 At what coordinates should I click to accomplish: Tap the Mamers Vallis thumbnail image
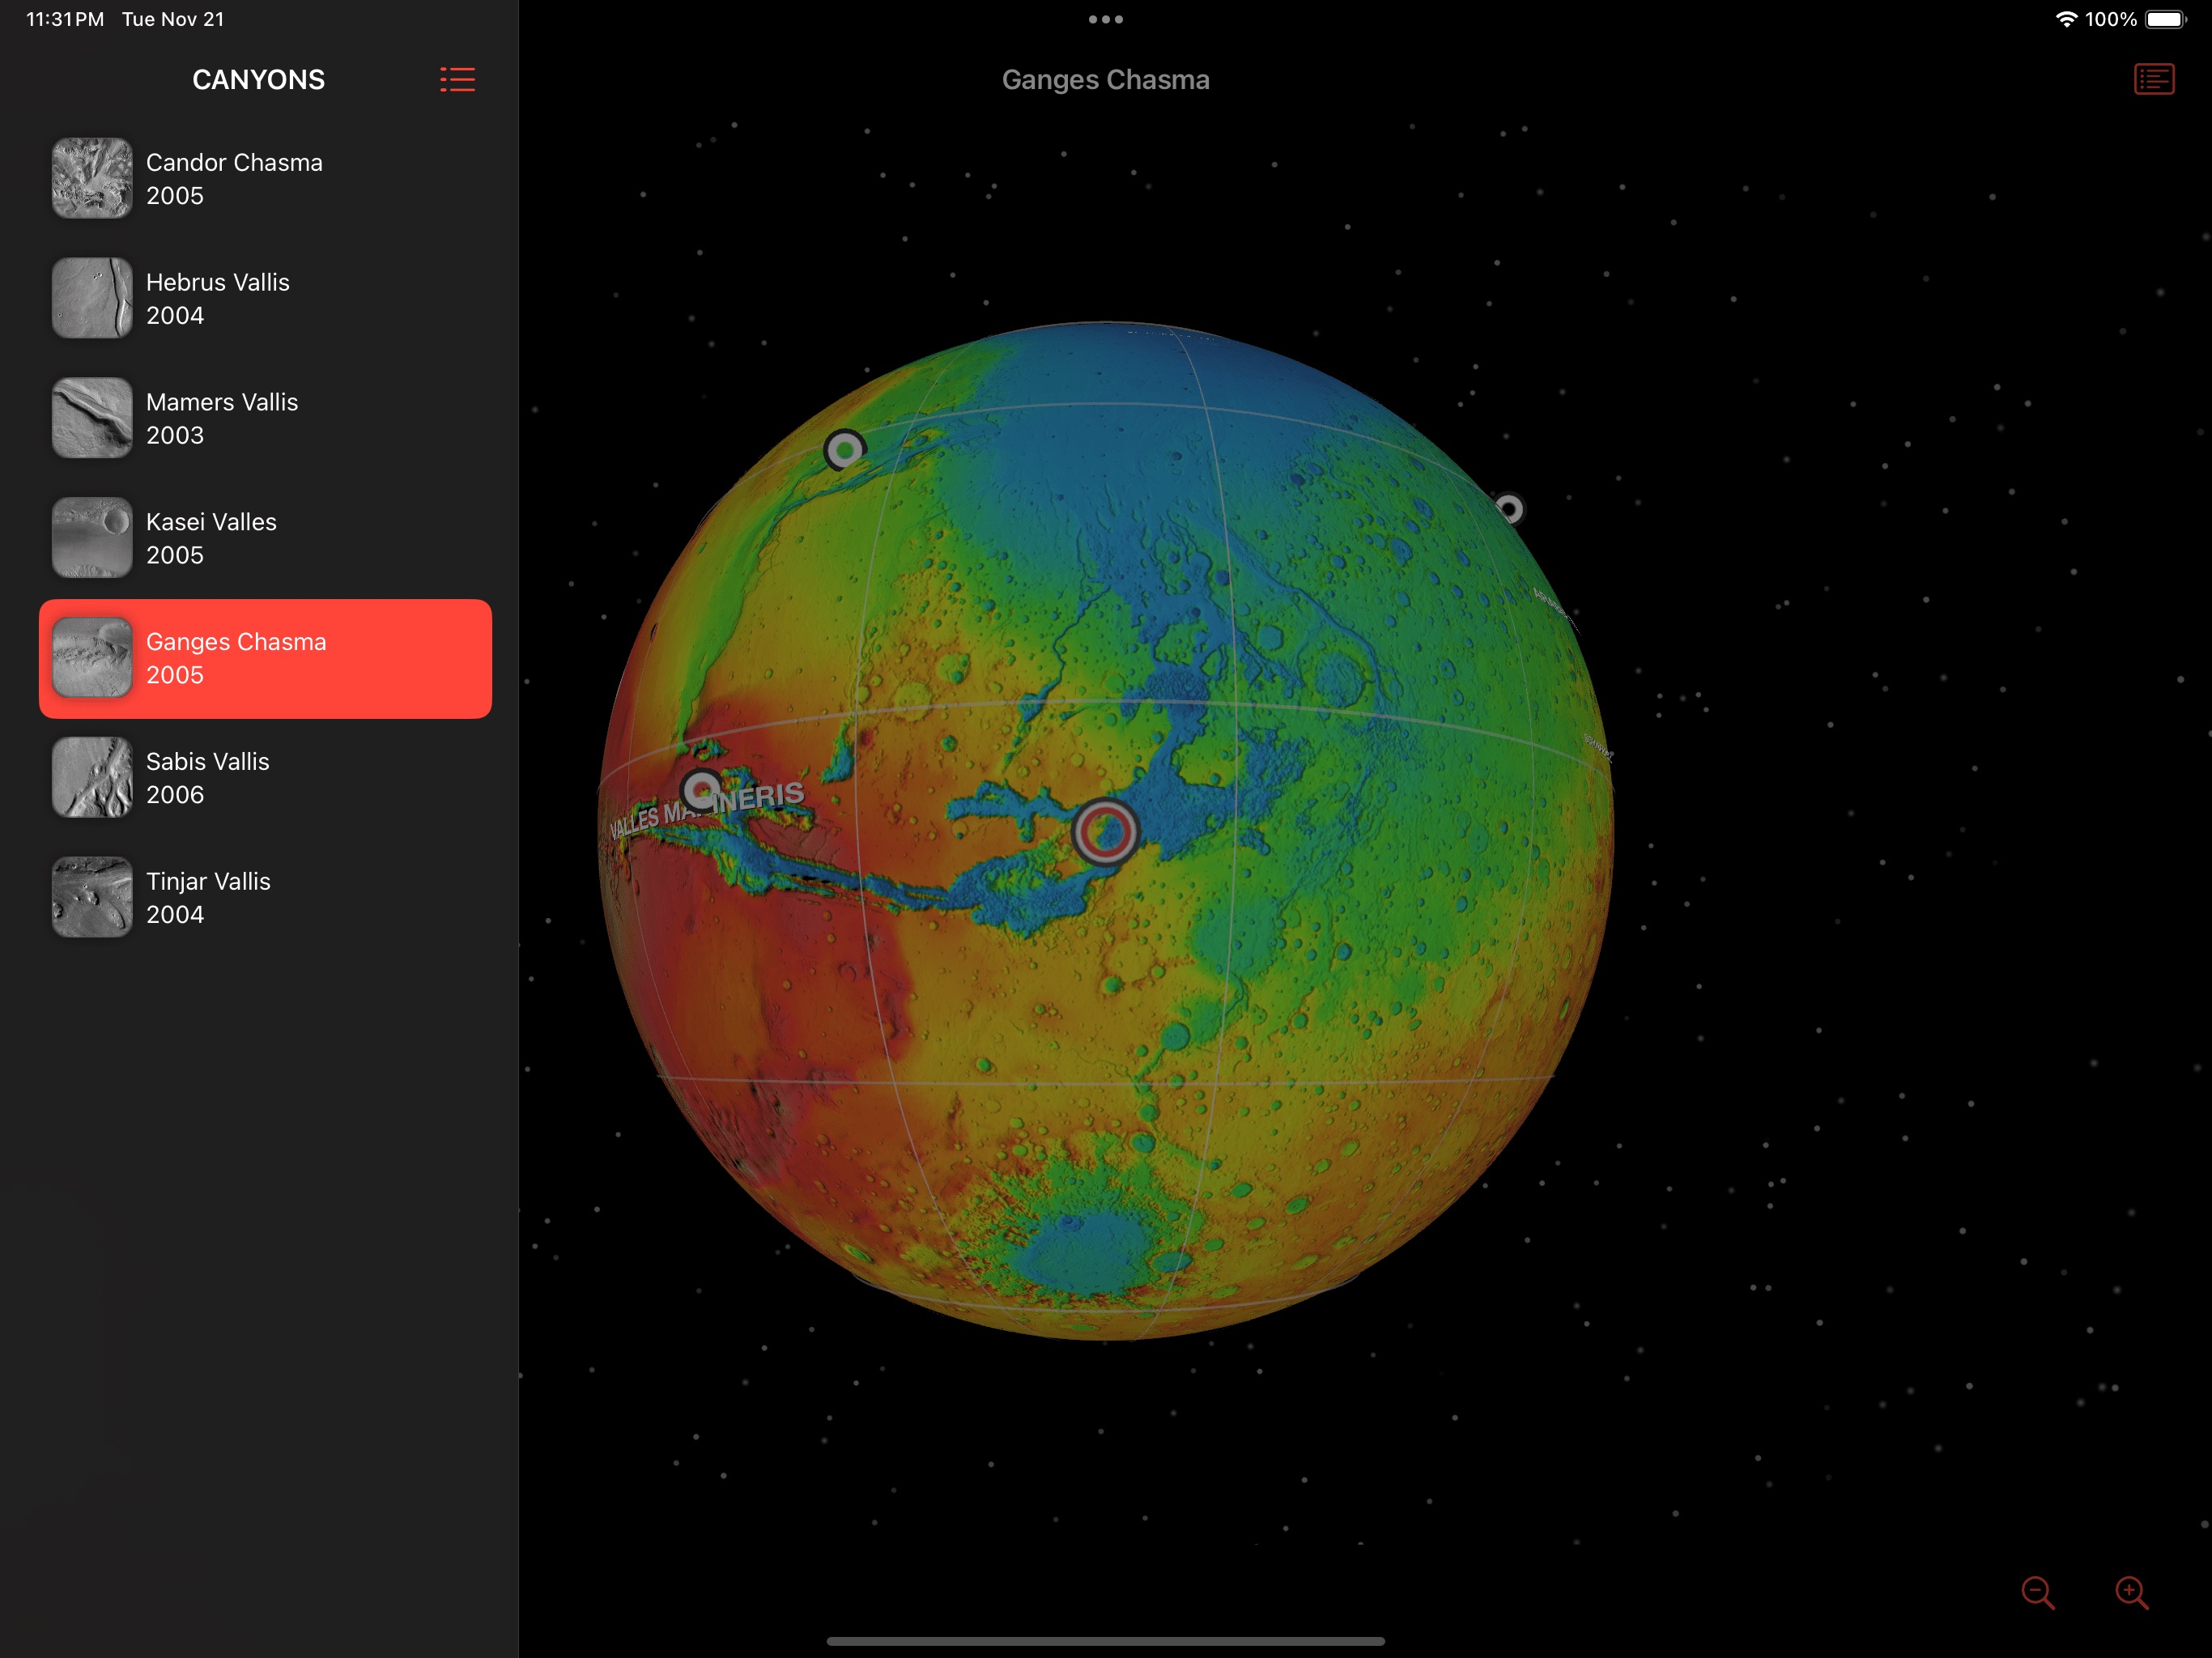point(92,418)
